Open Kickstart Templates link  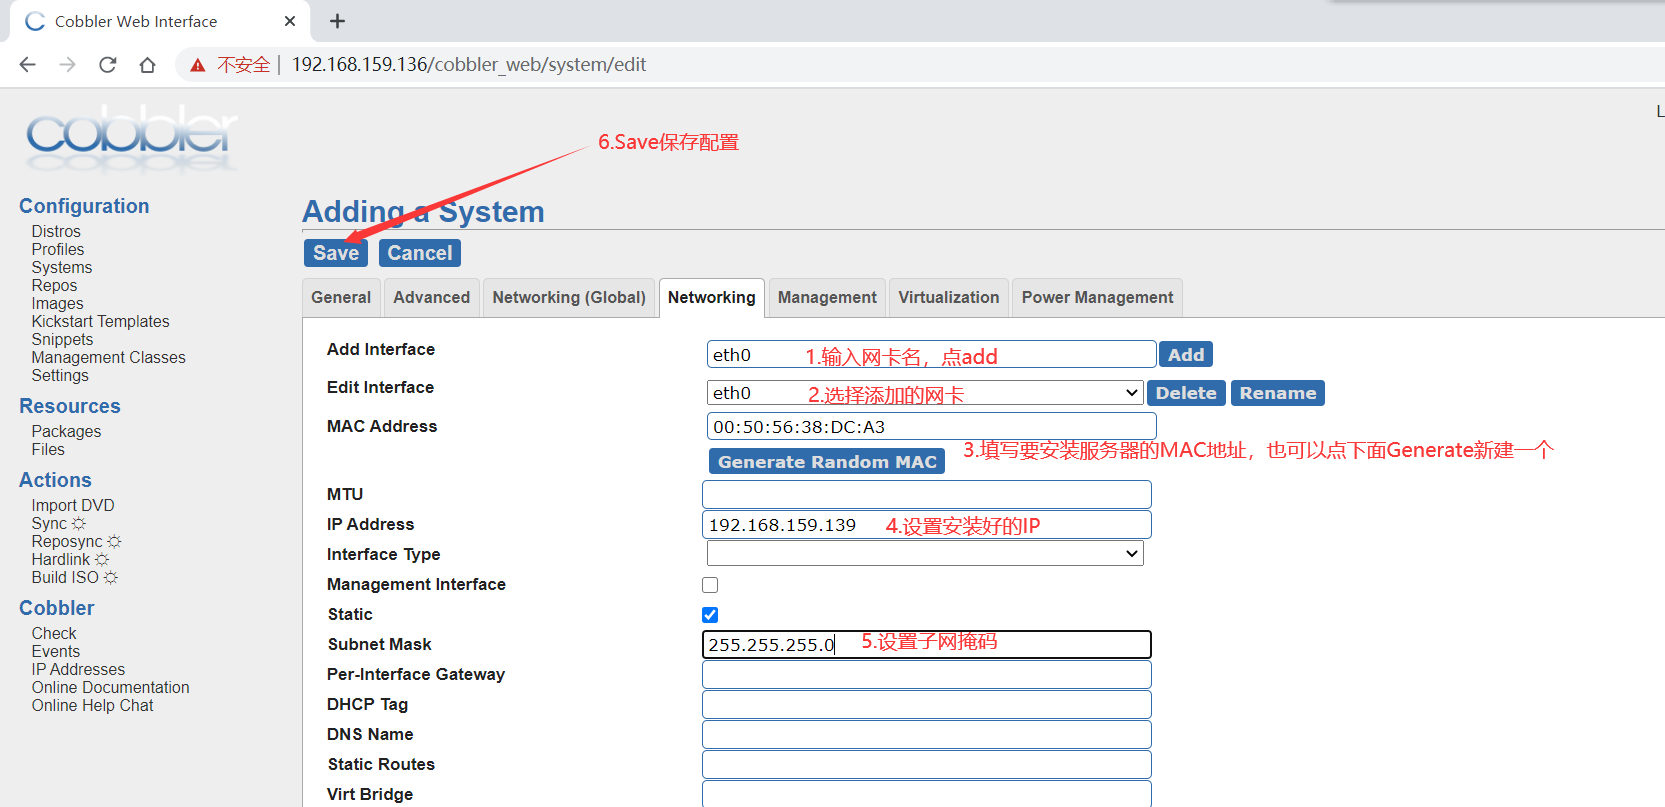pos(100,322)
